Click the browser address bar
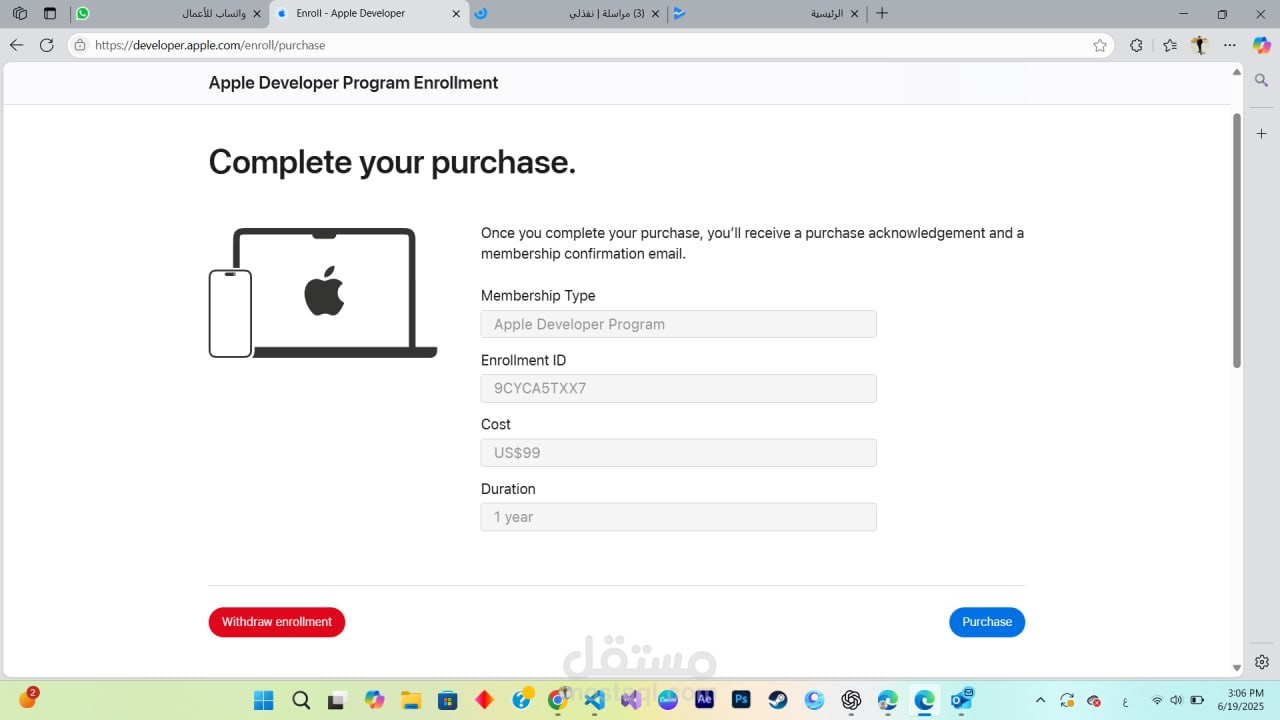 (x=400, y=45)
